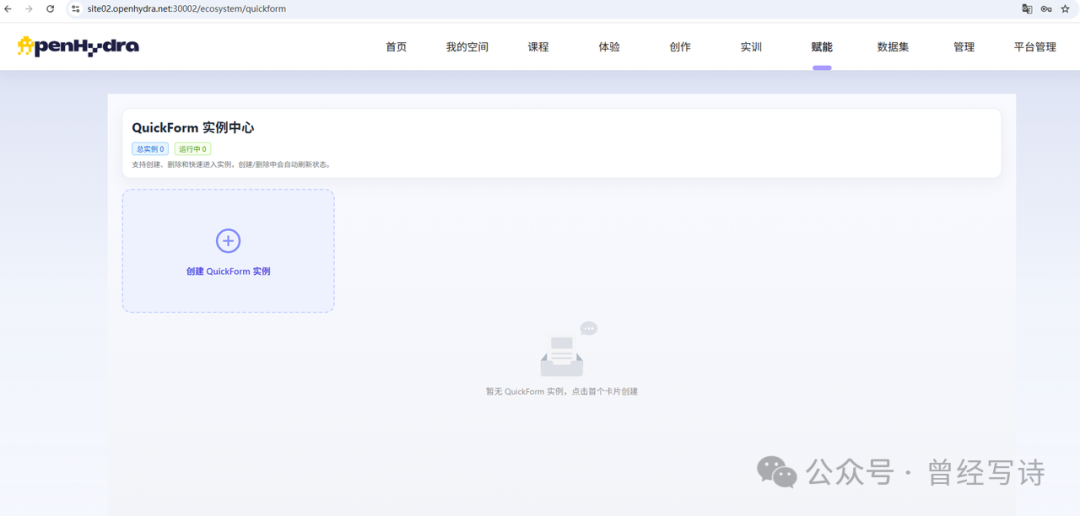The width and height of the screenshot is (1080, 516).
Task: Click the 总实例 0 badge
Action: click(x=150, y=149)
